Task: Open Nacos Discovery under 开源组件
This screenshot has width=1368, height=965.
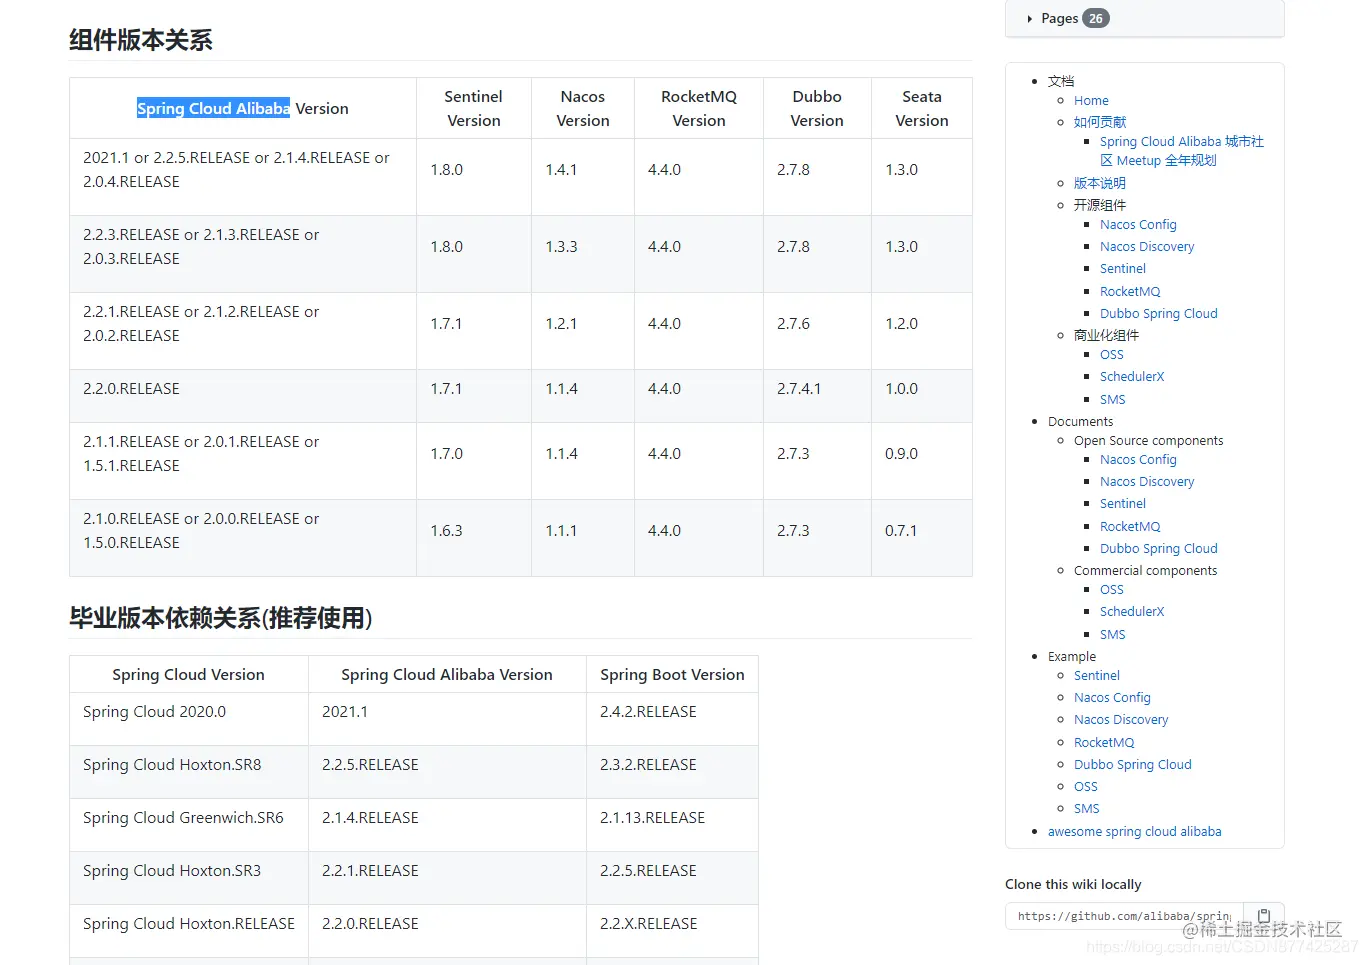Action: 1147,247
